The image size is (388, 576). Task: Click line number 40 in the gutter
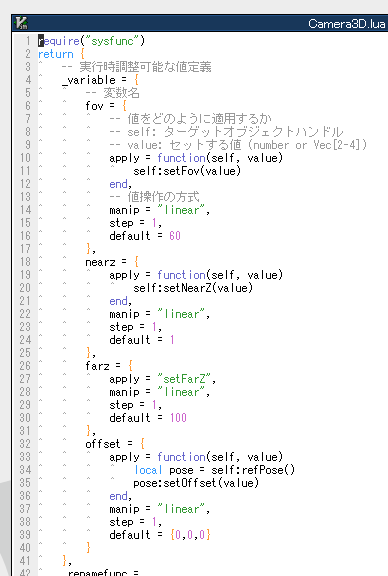click(25, 548)
